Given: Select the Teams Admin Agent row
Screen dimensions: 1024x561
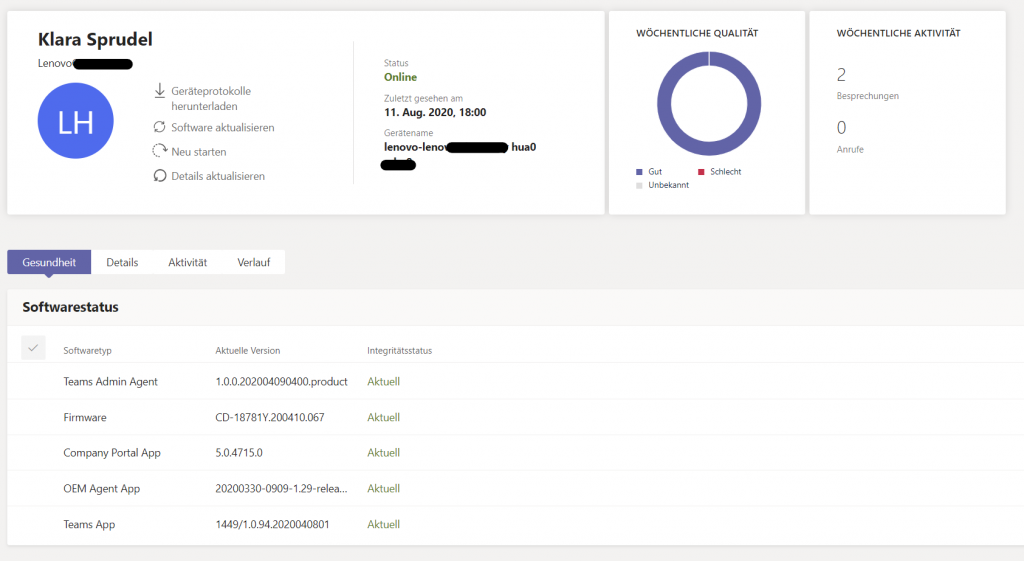Looking at the screenshot, I should (110, 382).
